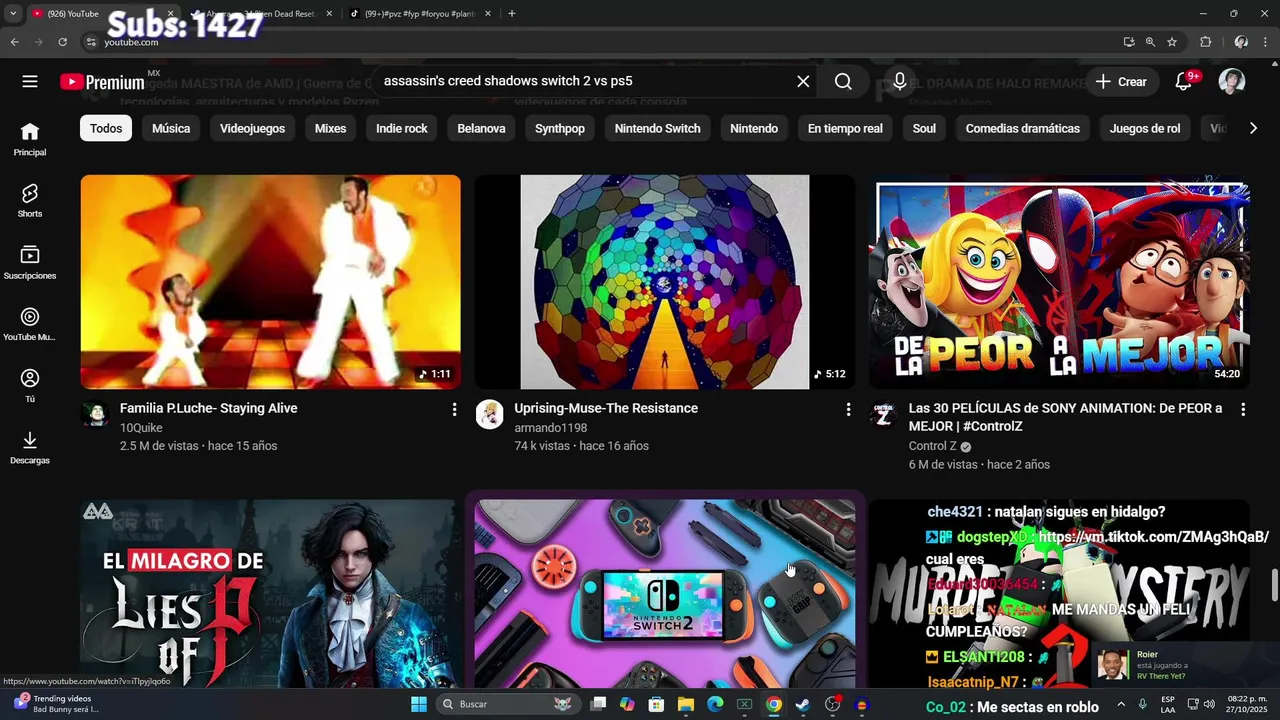Open Descargas in the sidebar

pos(30,448)
